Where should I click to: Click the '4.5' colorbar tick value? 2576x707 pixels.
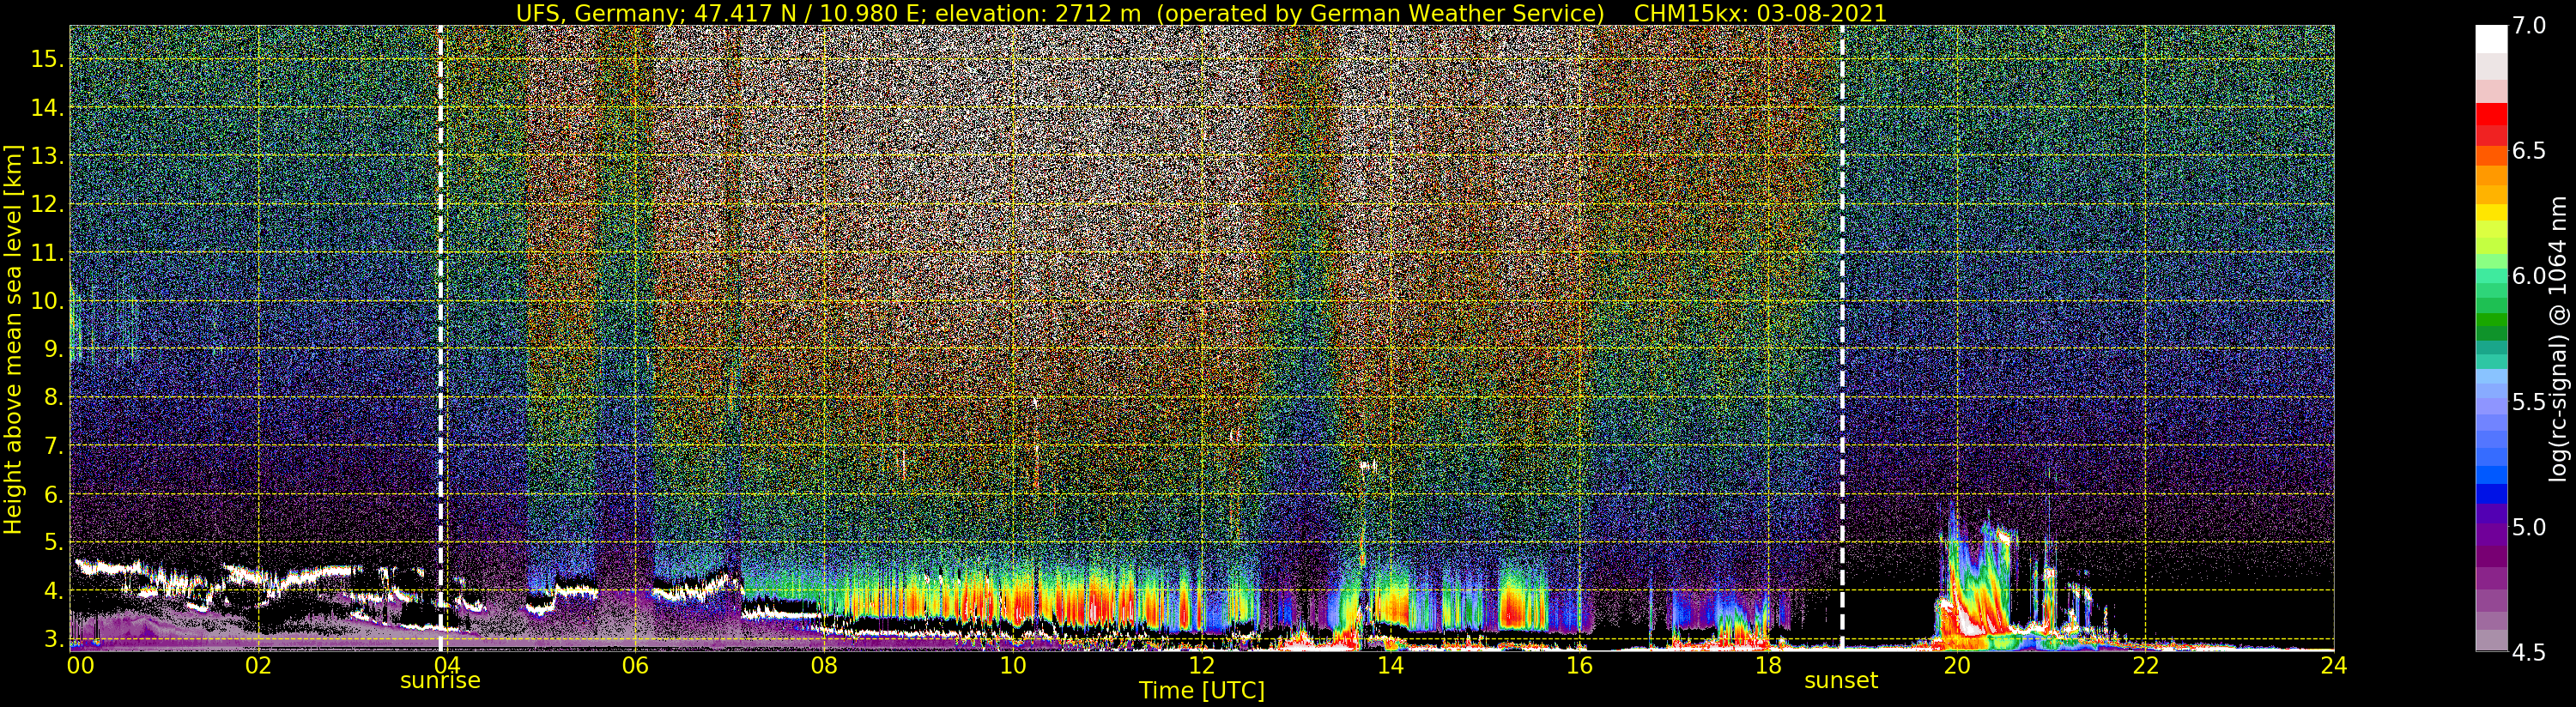[2529, 652]
